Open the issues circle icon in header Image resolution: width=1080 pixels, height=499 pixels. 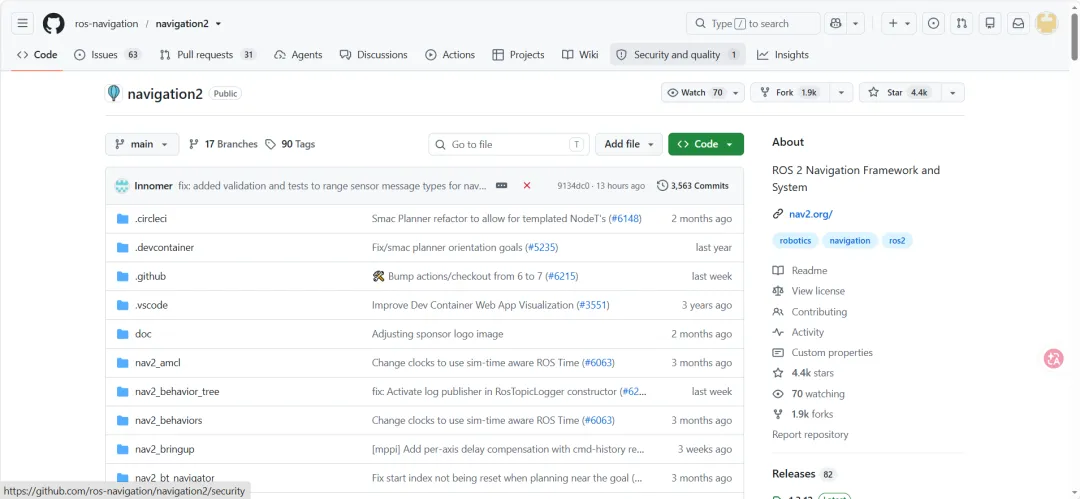933,23
